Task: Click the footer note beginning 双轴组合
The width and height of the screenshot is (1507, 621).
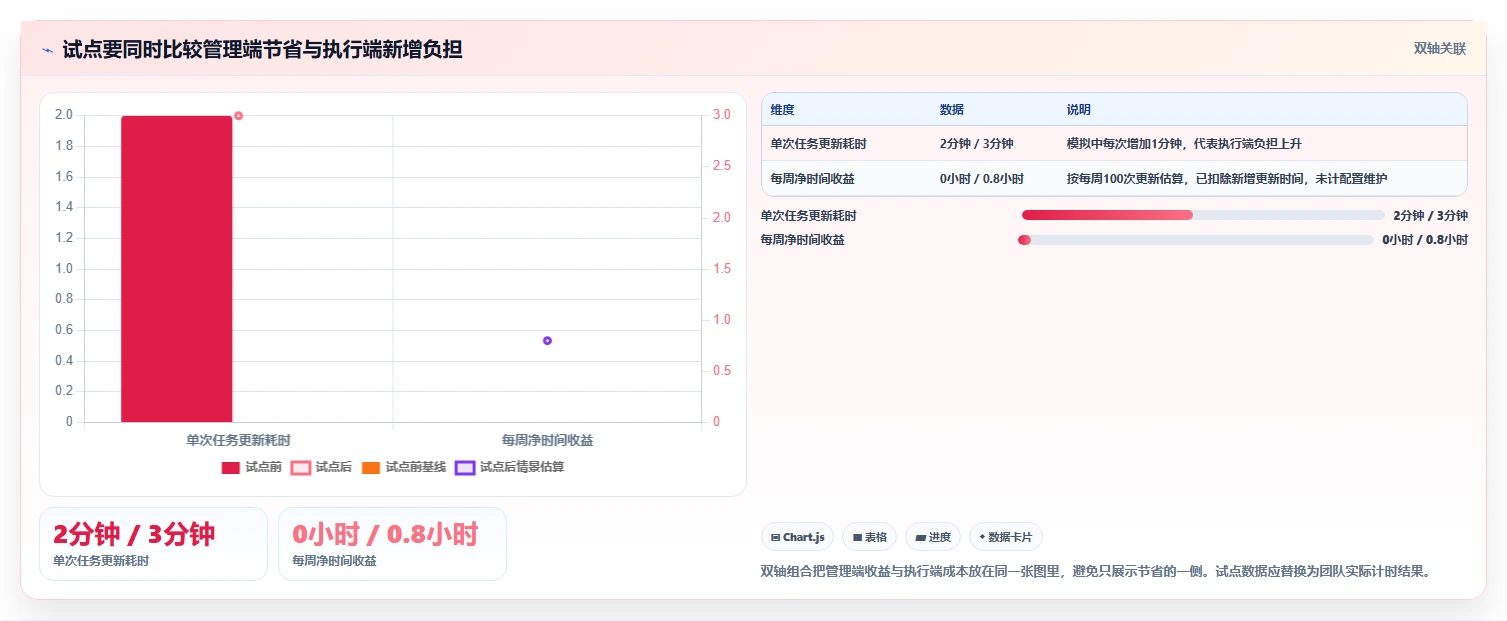Action: 1097,572
